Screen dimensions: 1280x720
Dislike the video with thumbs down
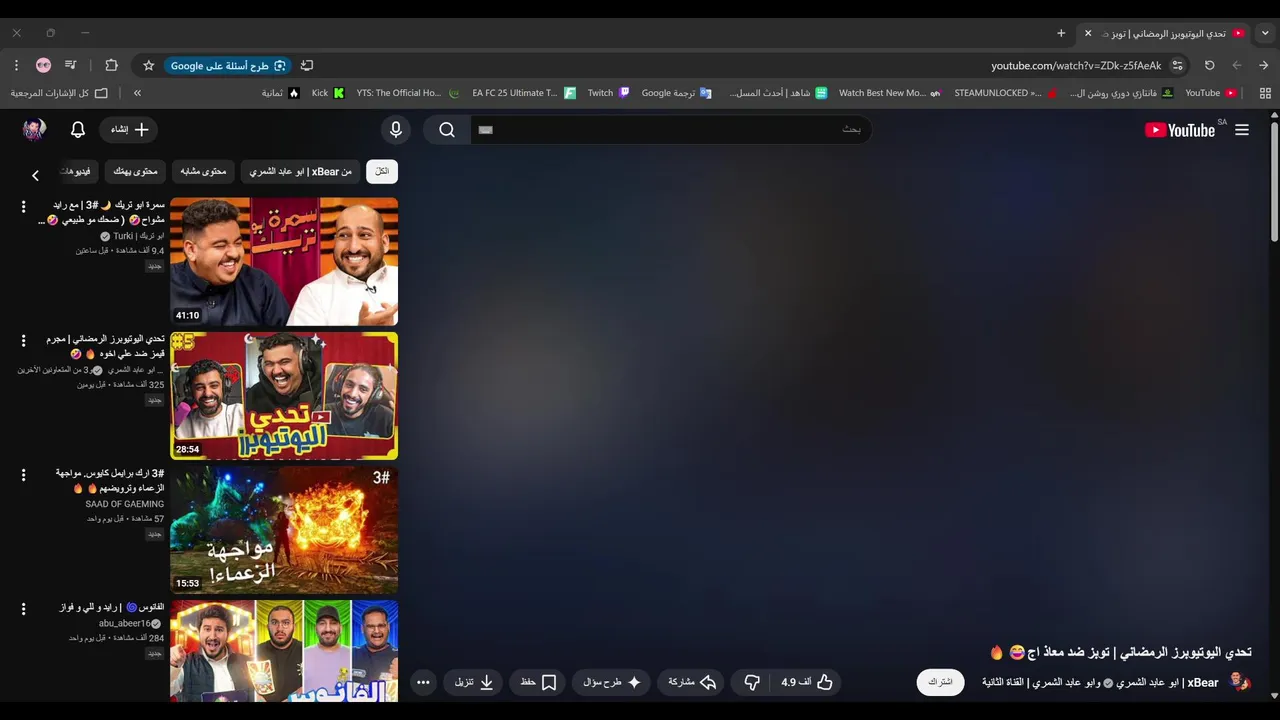pyautogui.click(x=752, y=682)
